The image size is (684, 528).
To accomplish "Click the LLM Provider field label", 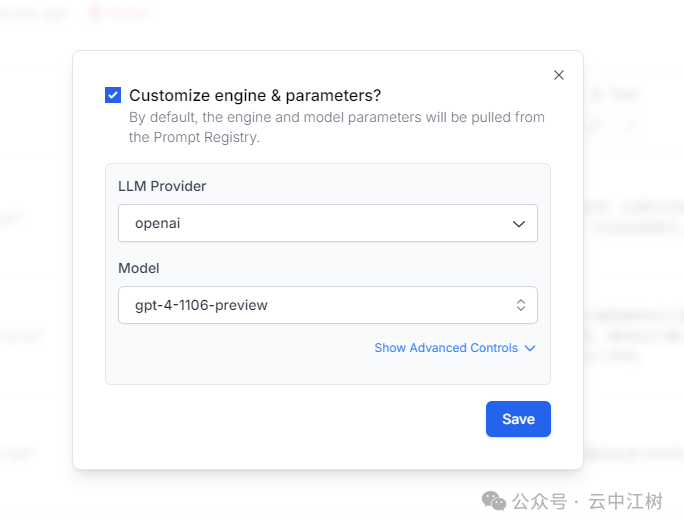I will pyautogui.click(x=162, y=186).
